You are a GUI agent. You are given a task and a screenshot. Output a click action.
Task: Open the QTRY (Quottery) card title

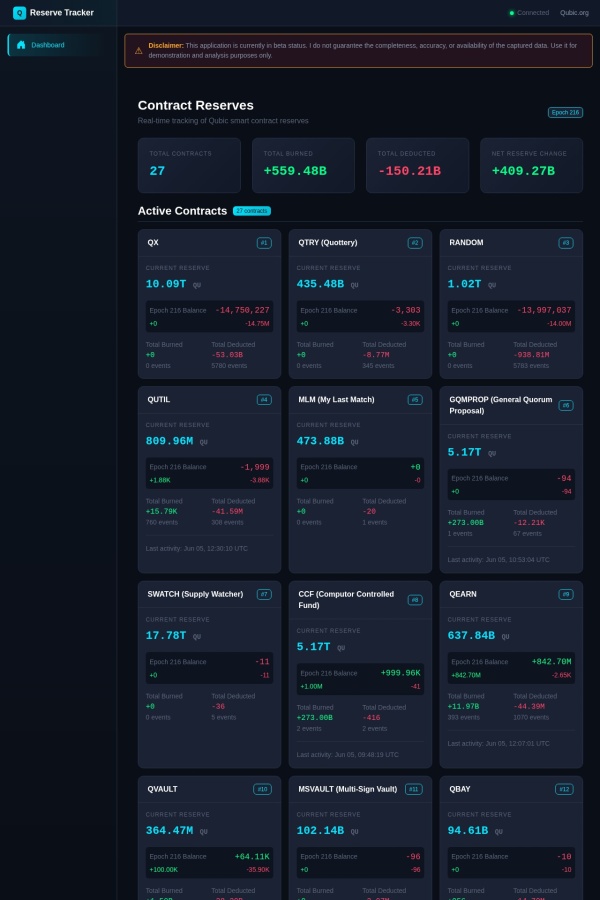tap(328, 243)
